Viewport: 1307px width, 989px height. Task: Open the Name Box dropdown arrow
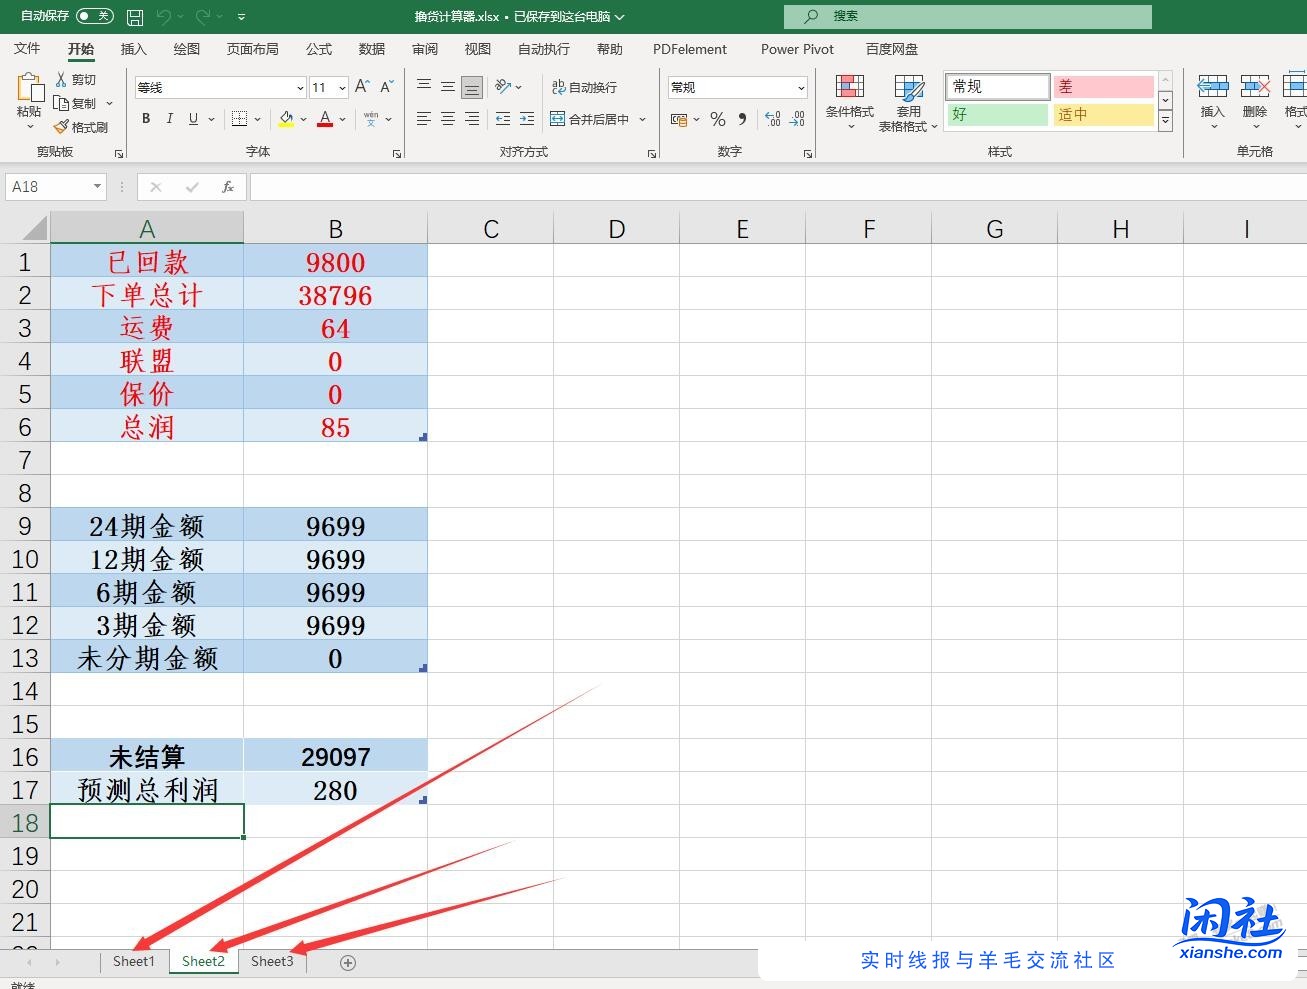click(97, 187)
